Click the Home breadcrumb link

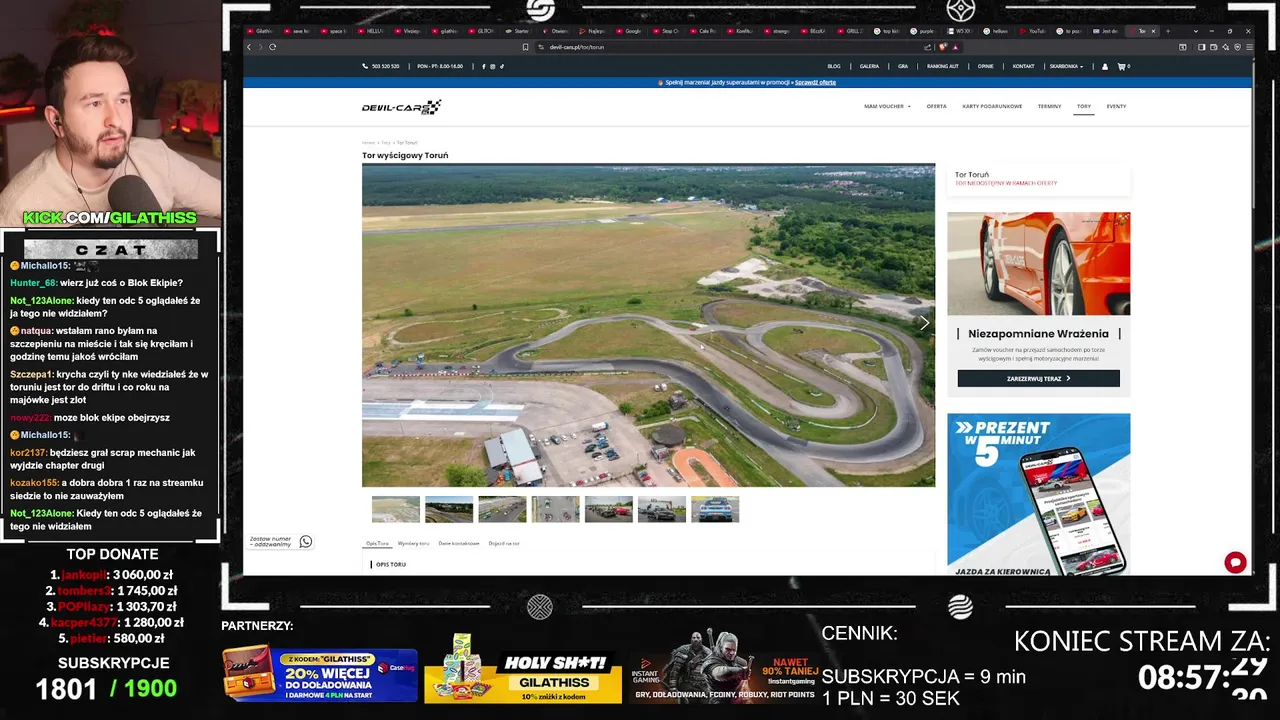[x=368, y=142]
